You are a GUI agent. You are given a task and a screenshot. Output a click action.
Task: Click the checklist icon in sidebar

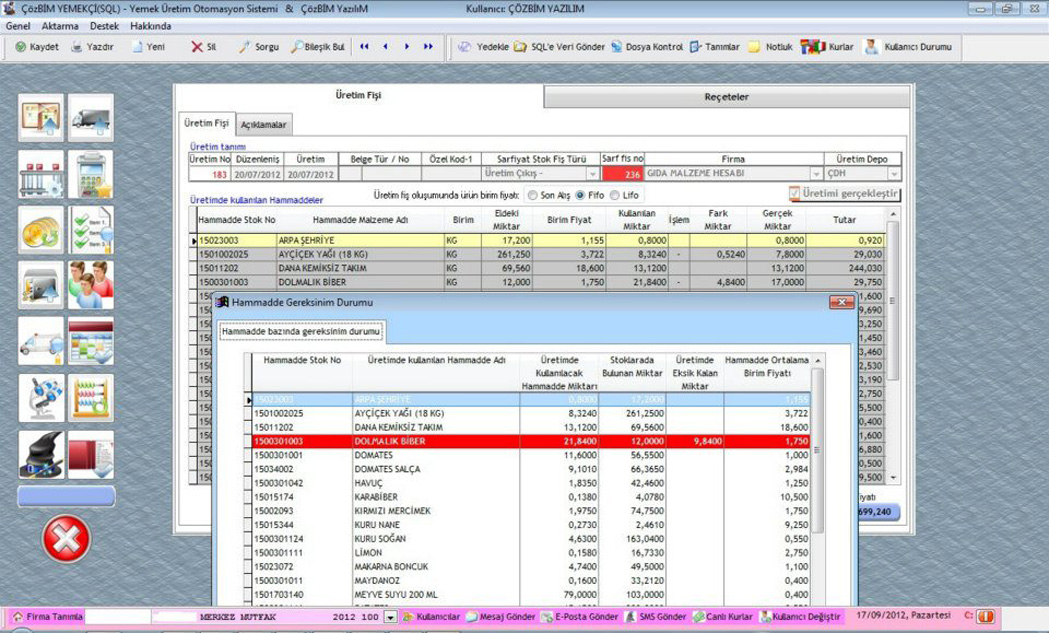(90, 230)
